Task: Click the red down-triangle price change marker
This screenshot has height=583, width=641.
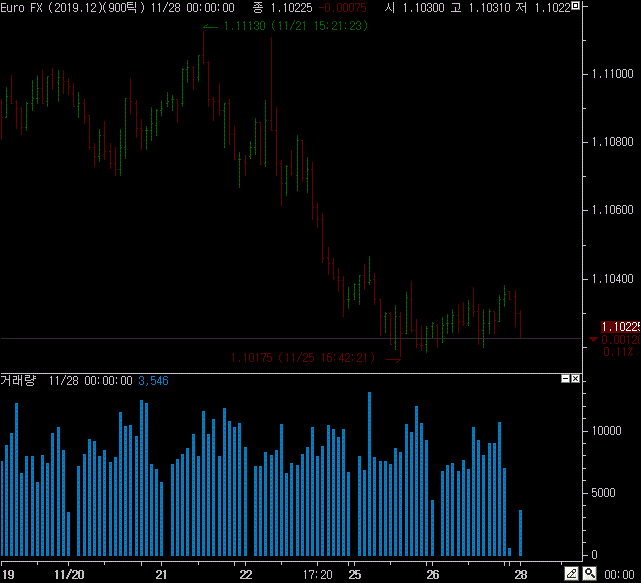Action: coord(593,340)
